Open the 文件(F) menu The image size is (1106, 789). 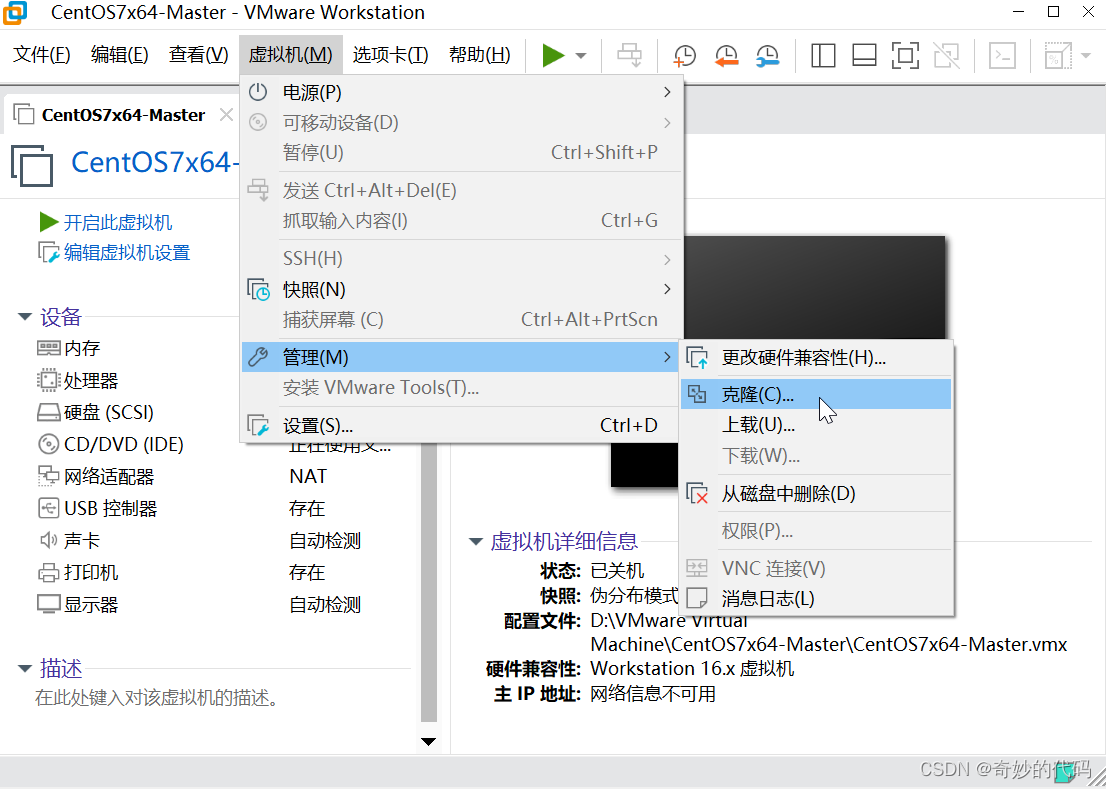click(x=42, y=55)
